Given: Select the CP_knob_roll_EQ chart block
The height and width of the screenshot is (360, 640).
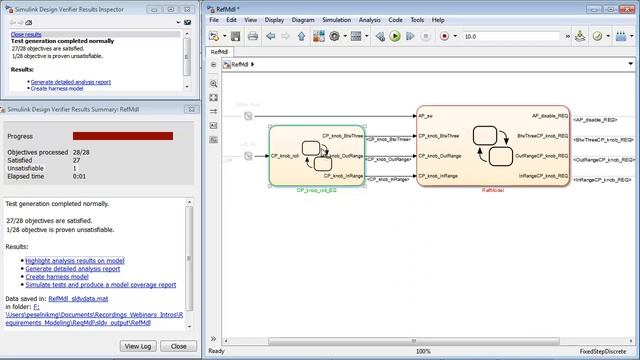Looking at the screenshot, I should click(x=317, y=156).
